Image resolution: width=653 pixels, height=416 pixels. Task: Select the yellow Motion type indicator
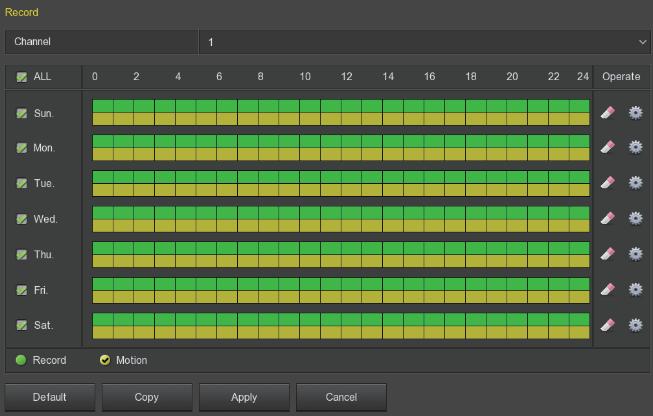pos(105,360)
